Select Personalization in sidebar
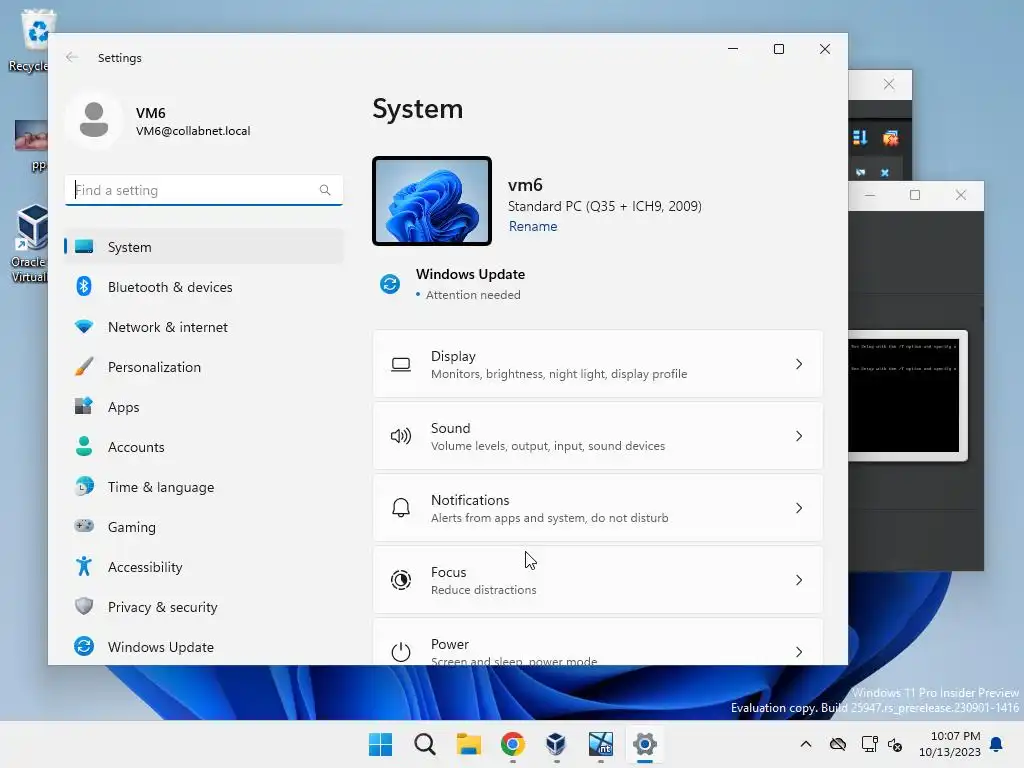Viewport: 1024px width, 768px height. pyautogui.click(x=204, y=367)
